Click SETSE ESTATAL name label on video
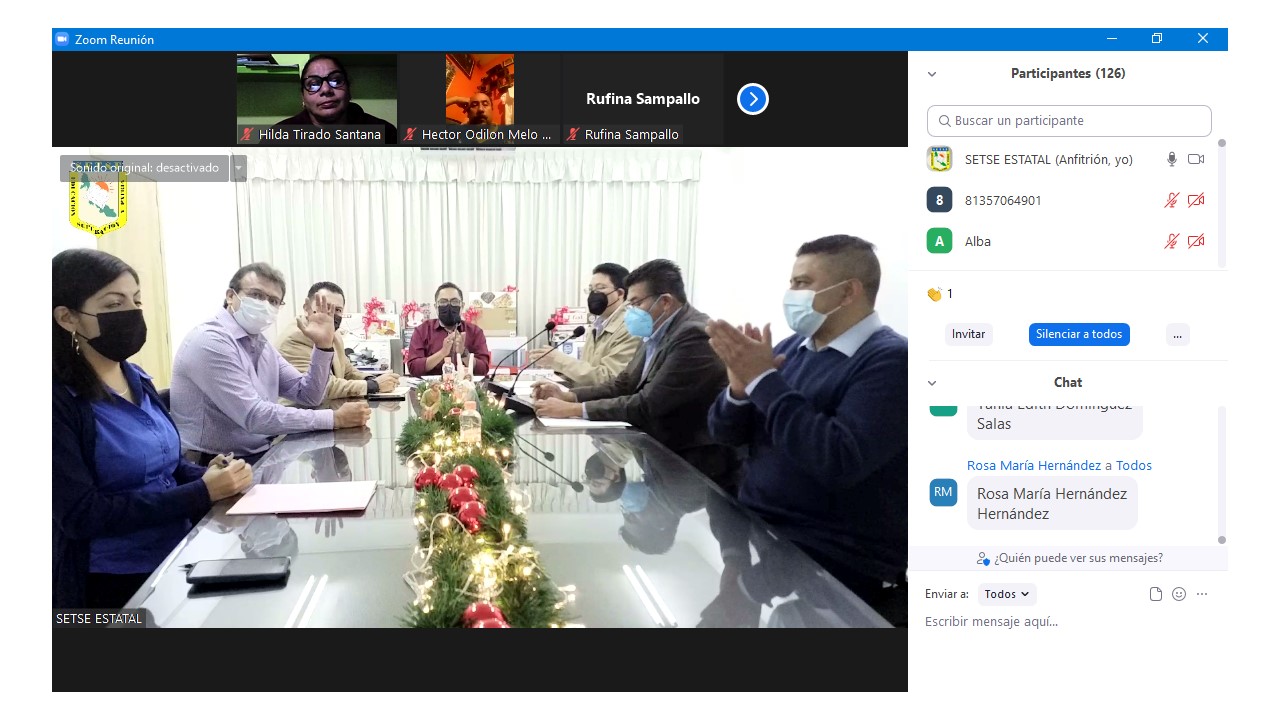The width and height of the screenshot is (1280, 720). tap(99, 619)
